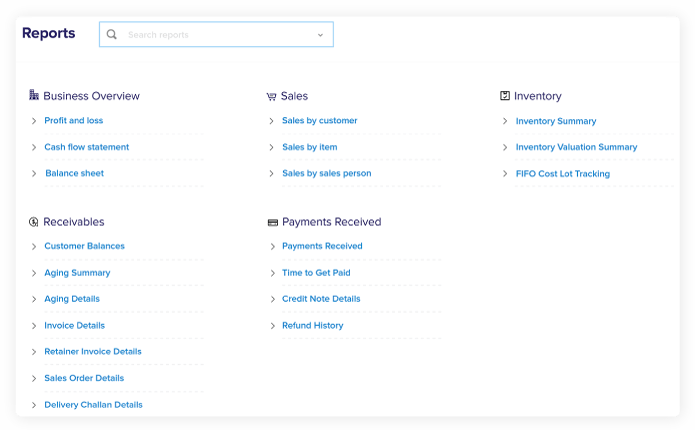Expand chevron beside Sales by sales person
This screenshot has width=695, height=430.
[x=271, y=173]
